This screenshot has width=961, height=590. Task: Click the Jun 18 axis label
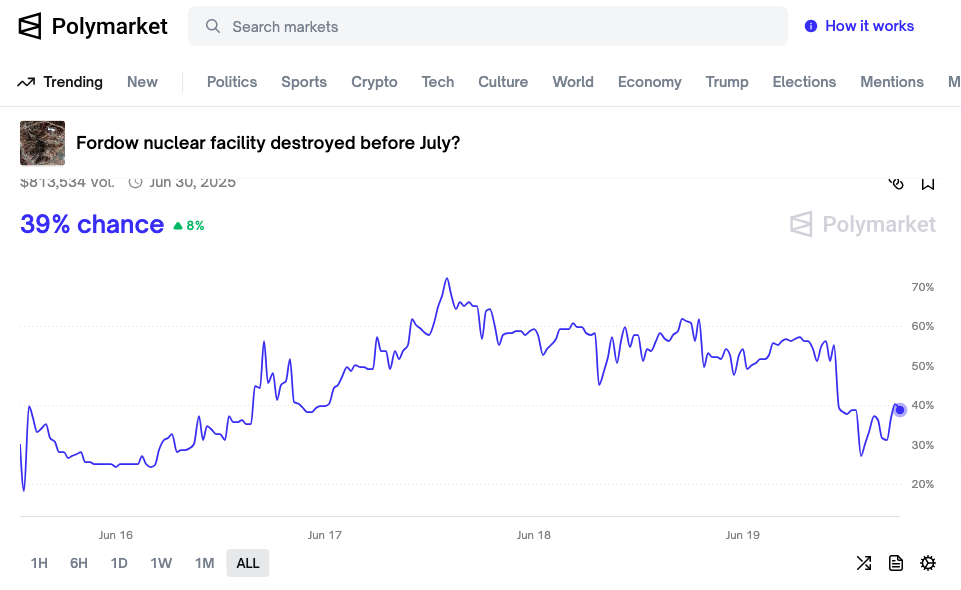534,535
